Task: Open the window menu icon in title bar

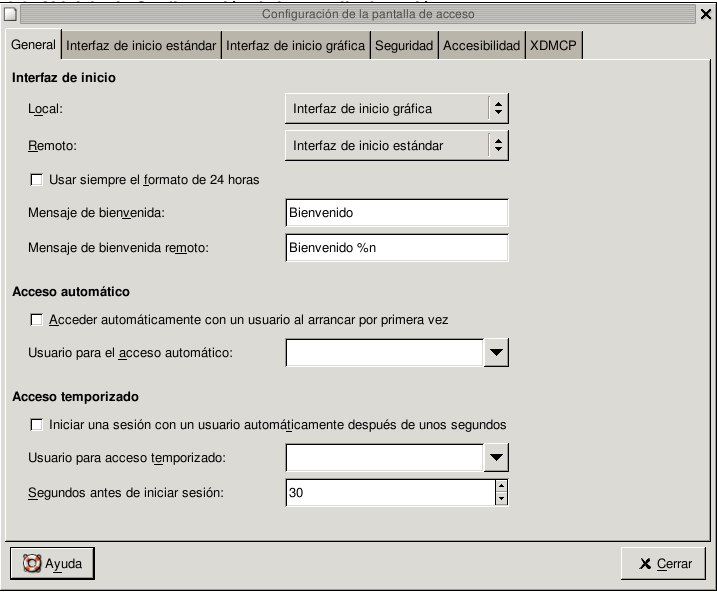Action: [x=10, y=14]
